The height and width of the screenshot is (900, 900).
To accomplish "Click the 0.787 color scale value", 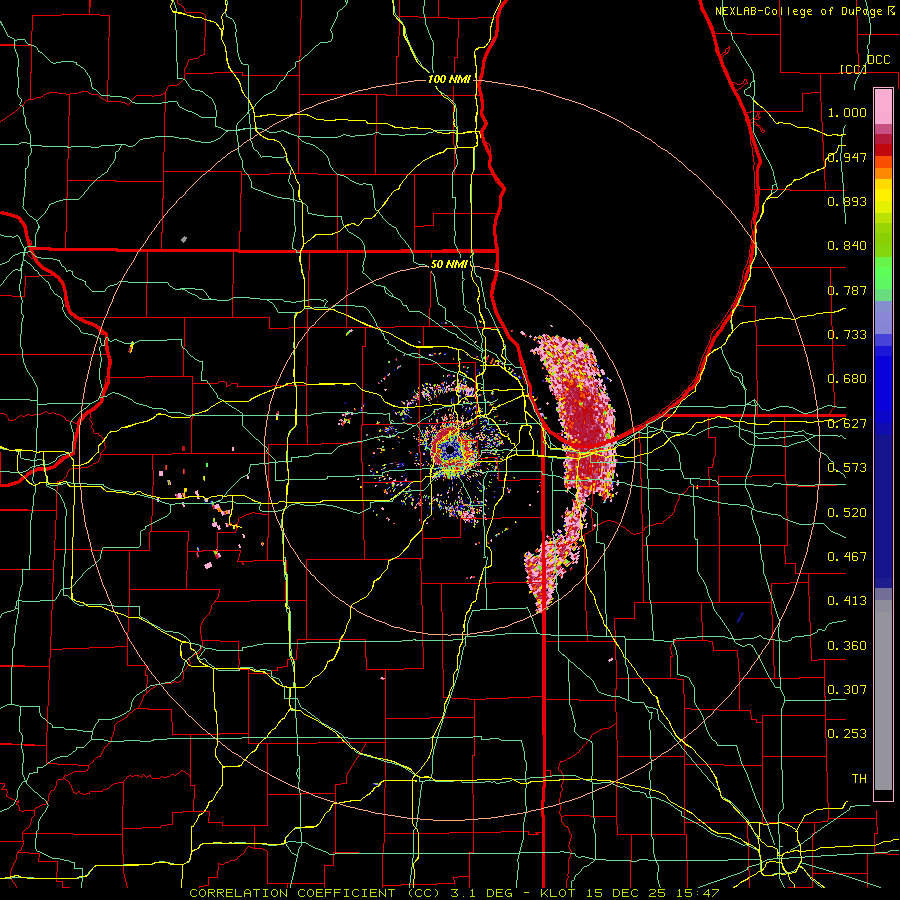I will point(847,290).
